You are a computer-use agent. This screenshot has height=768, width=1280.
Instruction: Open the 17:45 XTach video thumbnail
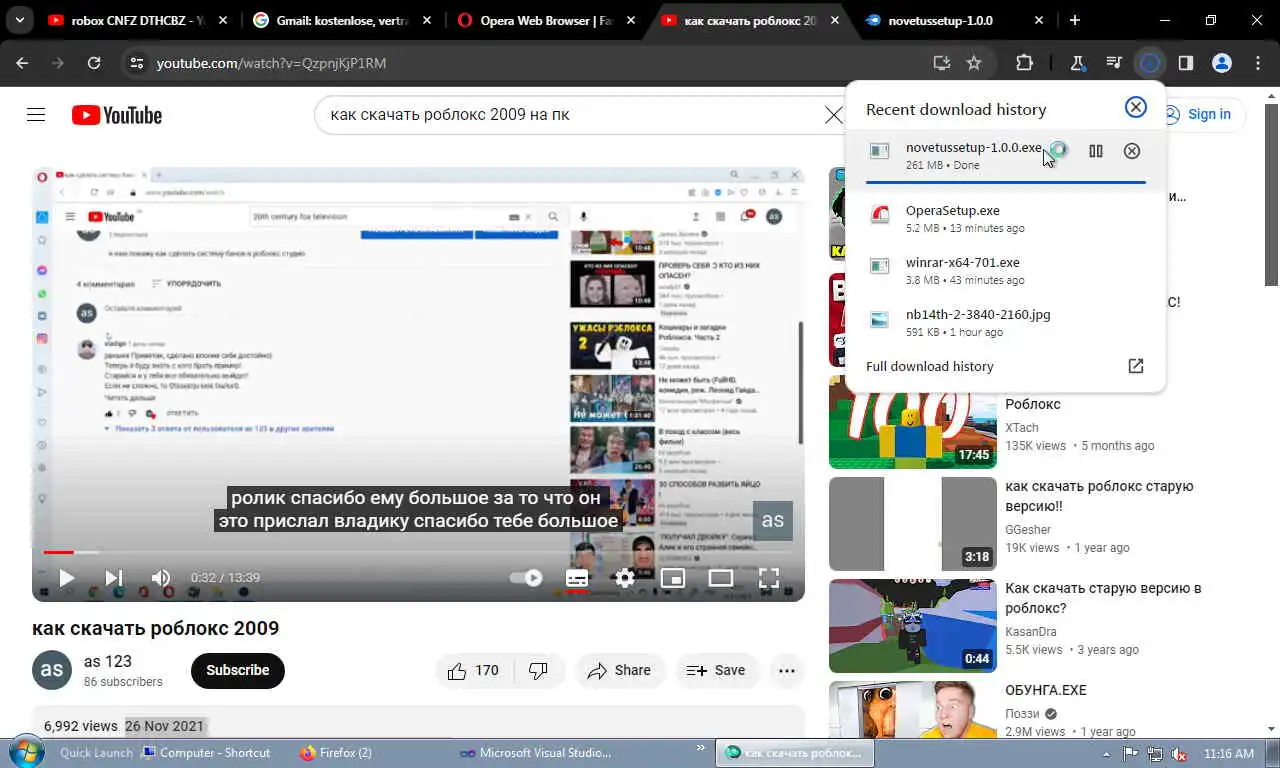click(913, 422)
